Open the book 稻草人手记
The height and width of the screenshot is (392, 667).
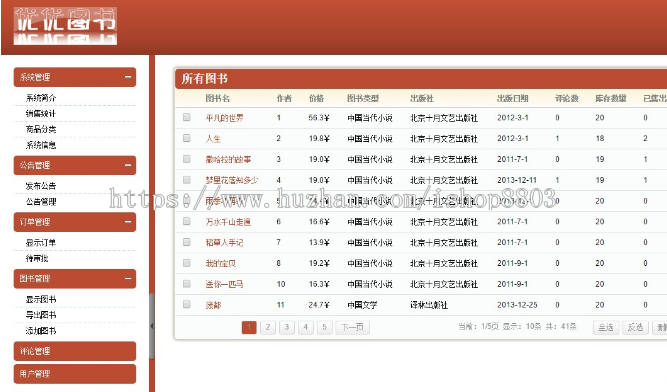pyautogui.click(x=224, y=243)
